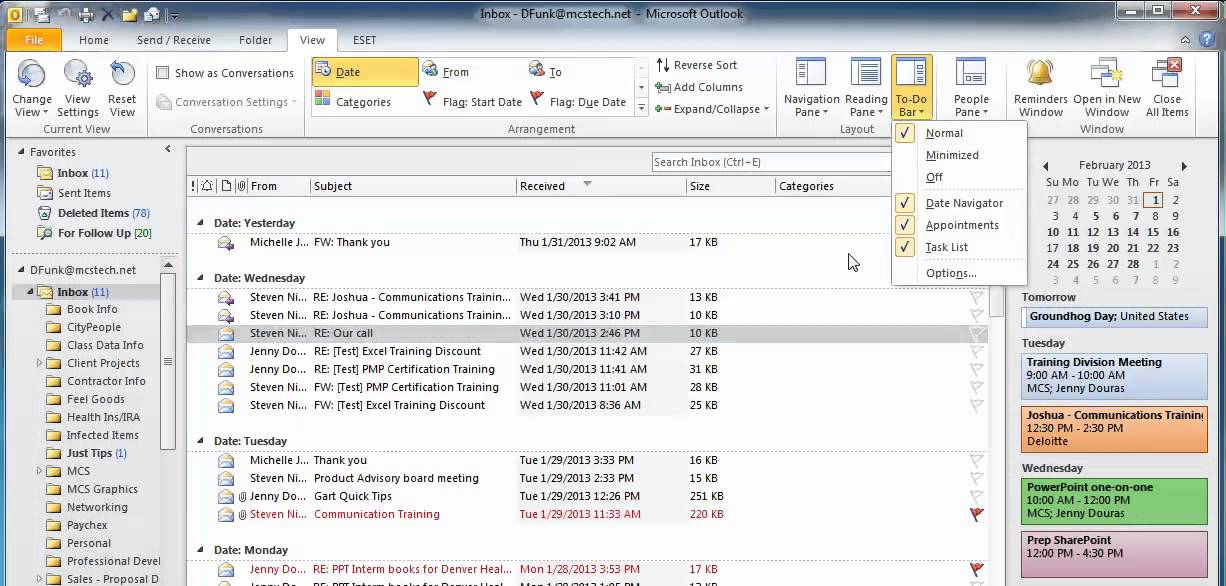Click the Importance column header icon
Image resolution: width=1226 pixels, height=586 pixels.
click(193, 186)
